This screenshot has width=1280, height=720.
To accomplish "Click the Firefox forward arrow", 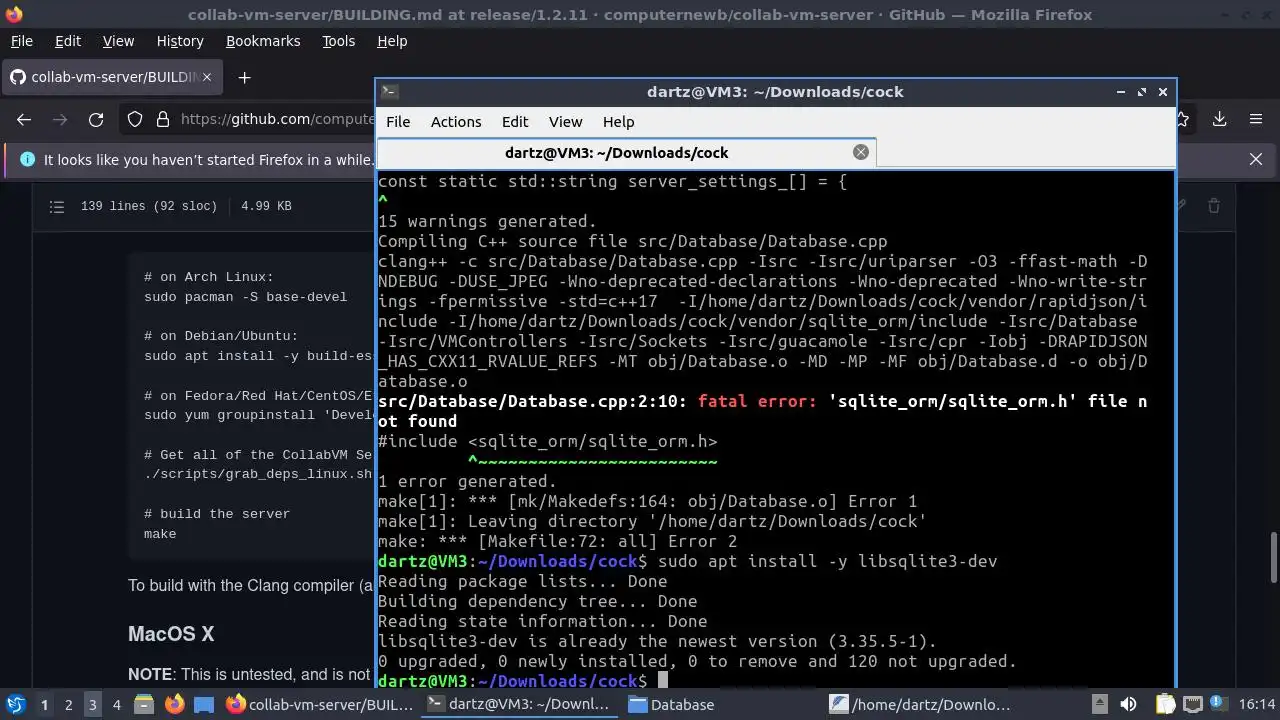I will pos(60,119).
